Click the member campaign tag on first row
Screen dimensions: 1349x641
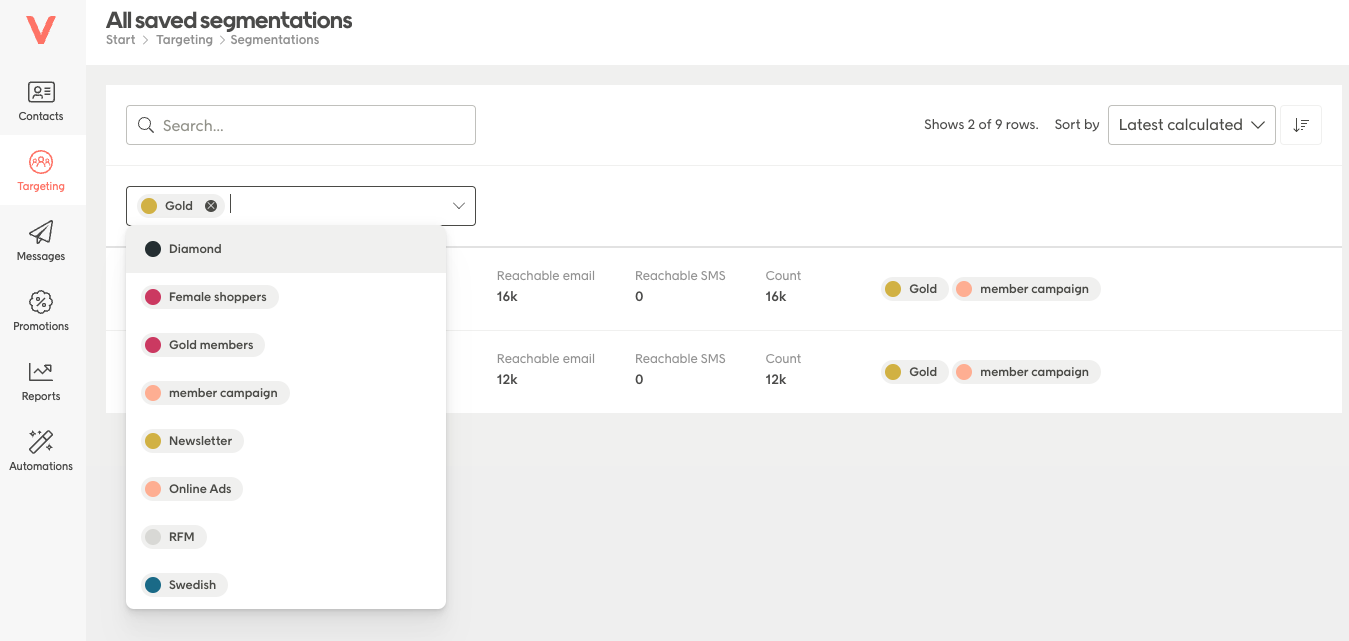1026,288
